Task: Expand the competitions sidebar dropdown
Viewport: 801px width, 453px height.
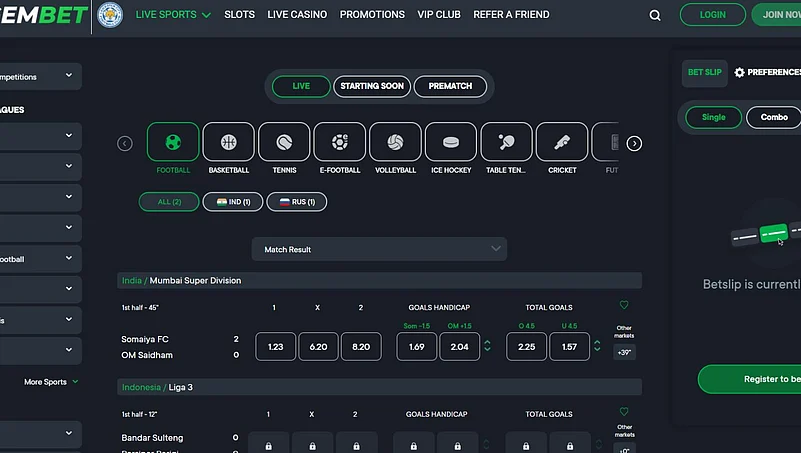Action: point(41,77)
